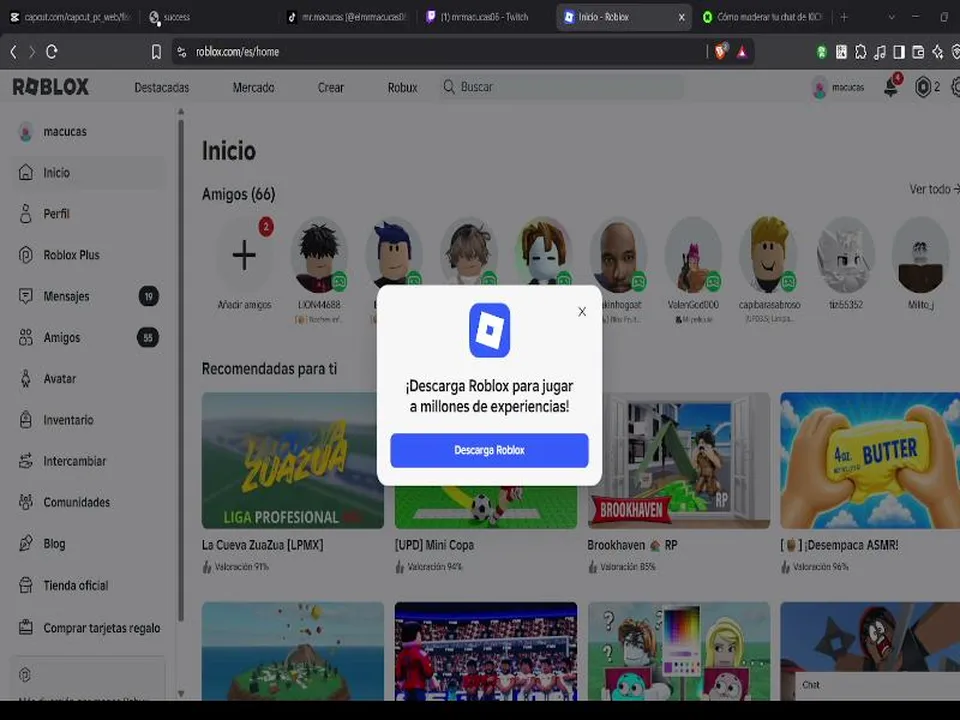The width and height of the screenshot is (960, 720).
Task: Click the Roblox logo in header
Action: [51, 87]
